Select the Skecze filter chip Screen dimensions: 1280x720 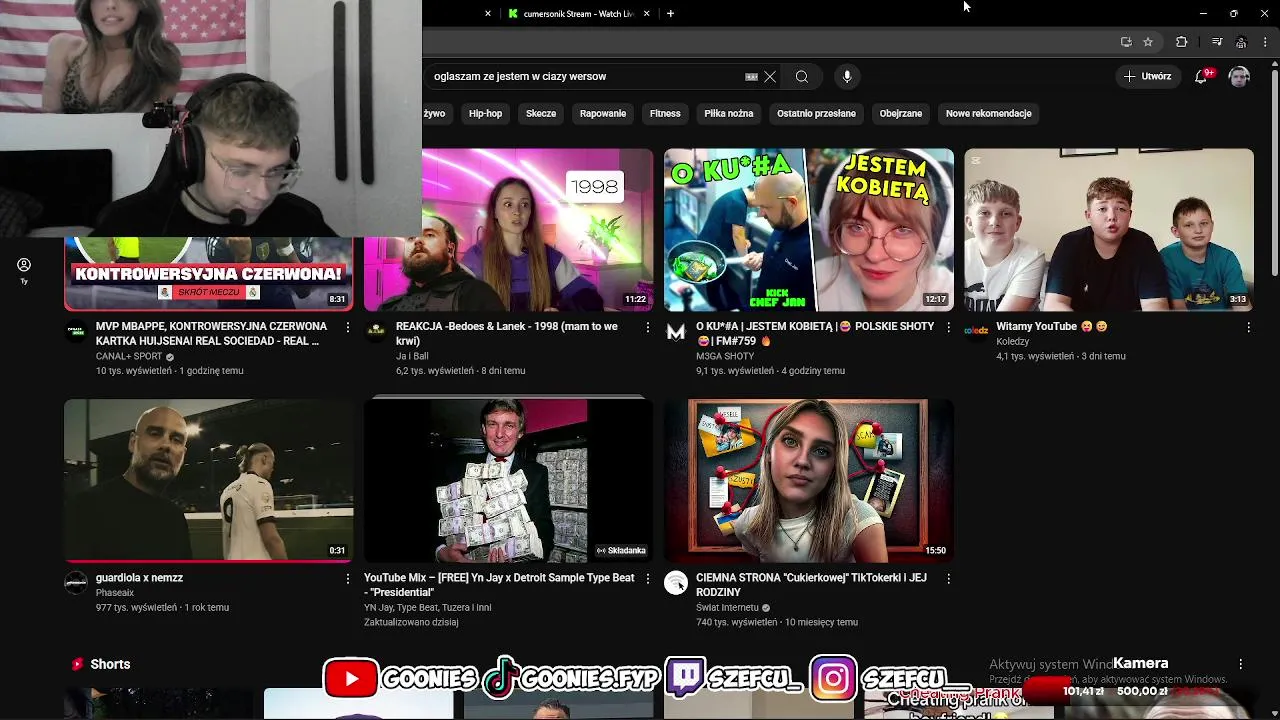tap(541, 114)
